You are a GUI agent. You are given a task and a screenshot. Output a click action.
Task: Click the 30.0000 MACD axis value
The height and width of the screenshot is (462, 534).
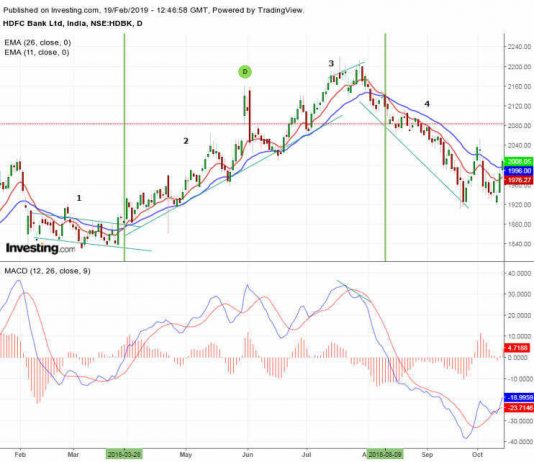(x=519, y=294)
